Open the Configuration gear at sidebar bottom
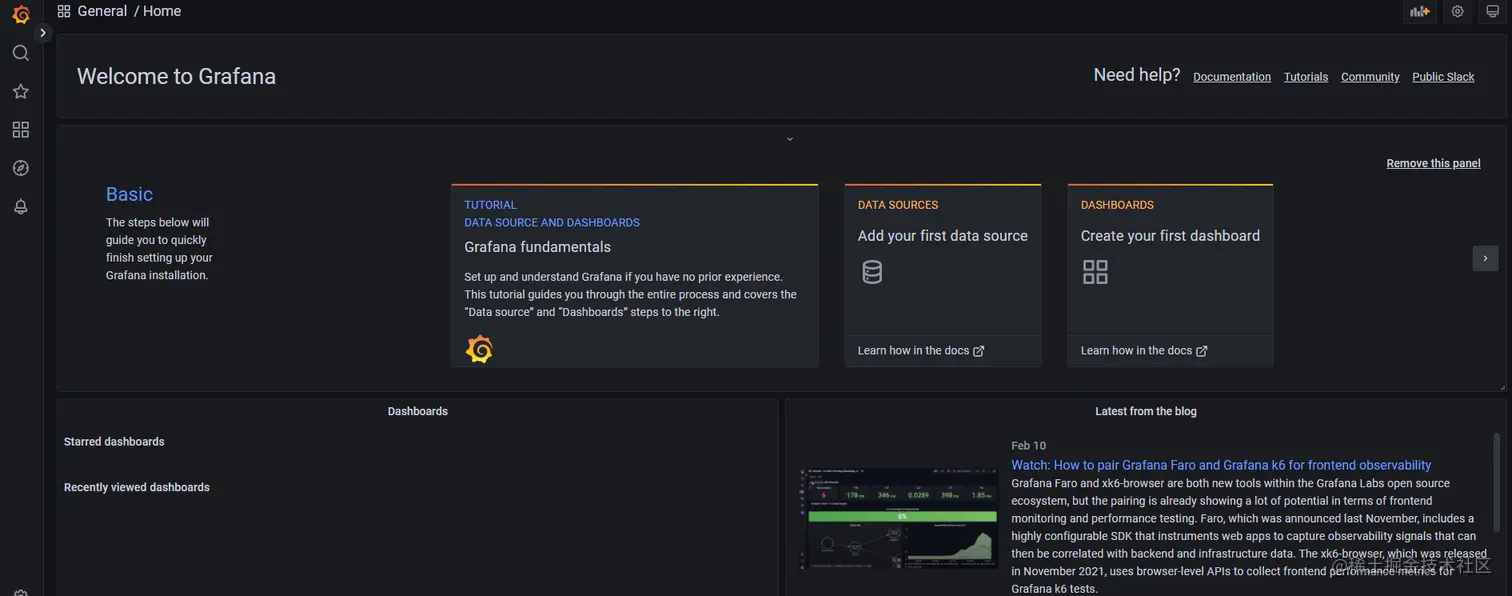This screenshot has width=1512, height=596. point(21,592)
